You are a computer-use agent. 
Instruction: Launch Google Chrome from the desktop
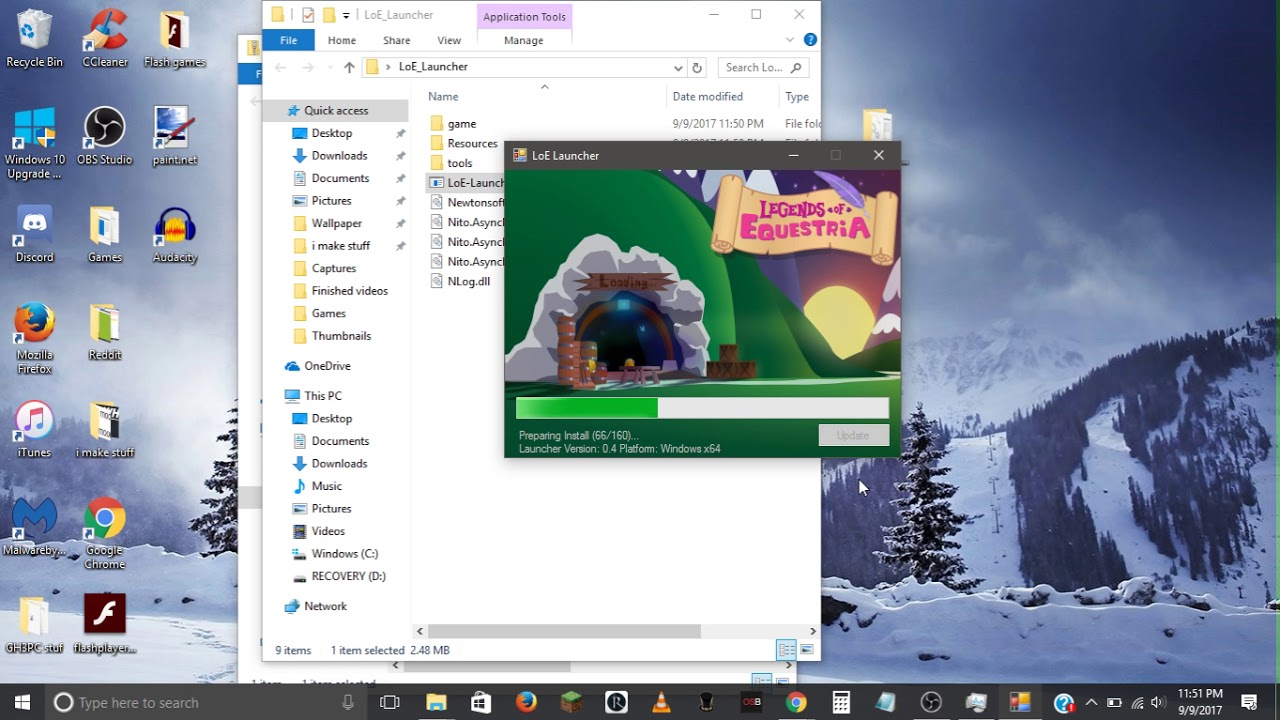[104, 534]
